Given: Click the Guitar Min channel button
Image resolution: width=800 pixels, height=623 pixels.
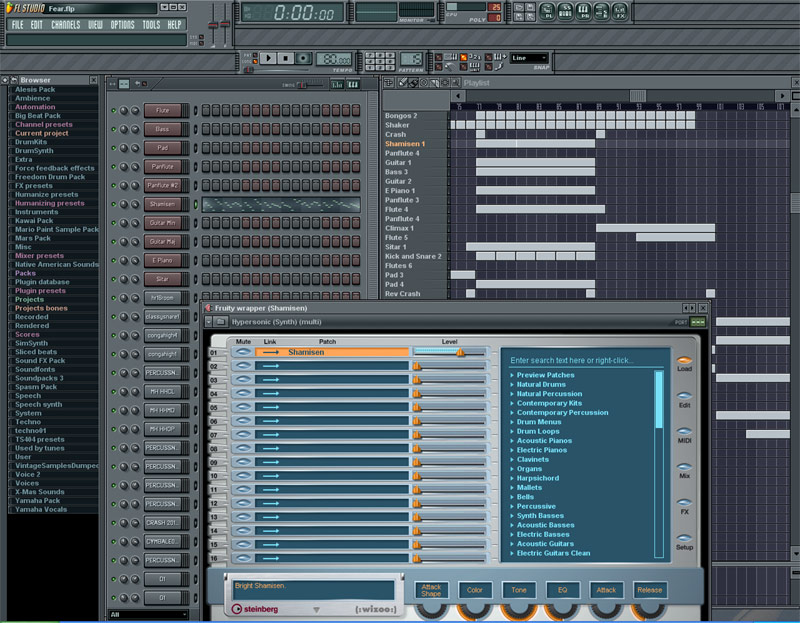Looking at the screenshot, I should coord(162,223).
